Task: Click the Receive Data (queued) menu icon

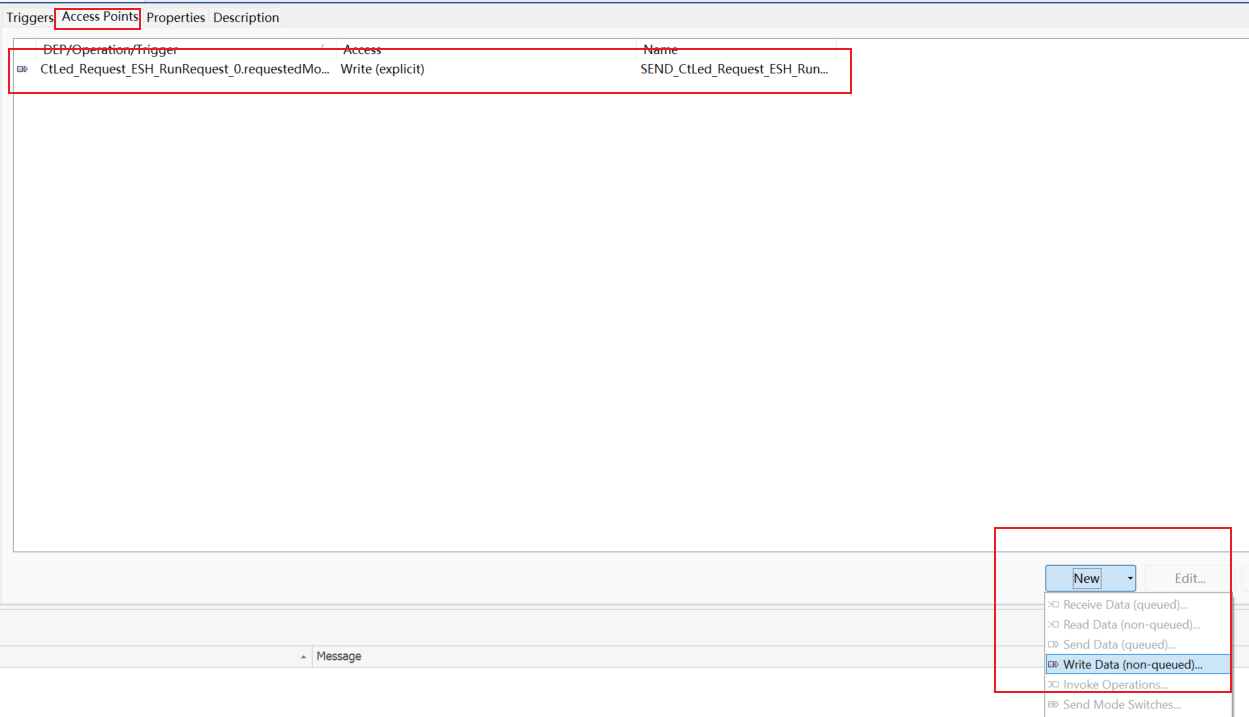Action: (x=1053, y=605)
